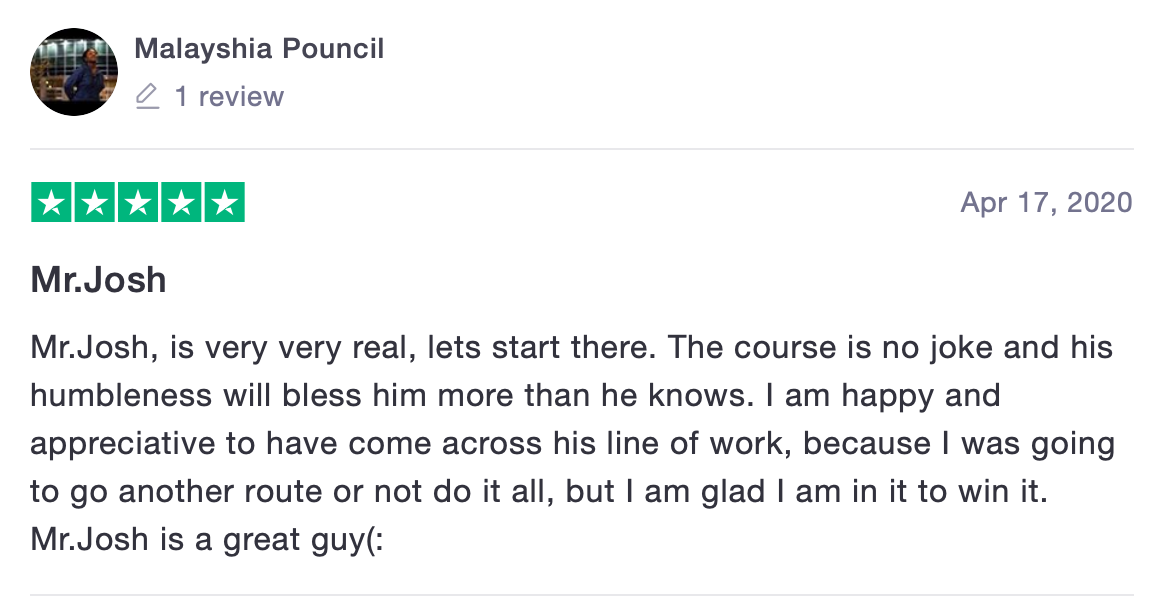The width and height of the screenshot is (1174, 616).
Task: Click the '1 review' label
Action: coord(229,97)
